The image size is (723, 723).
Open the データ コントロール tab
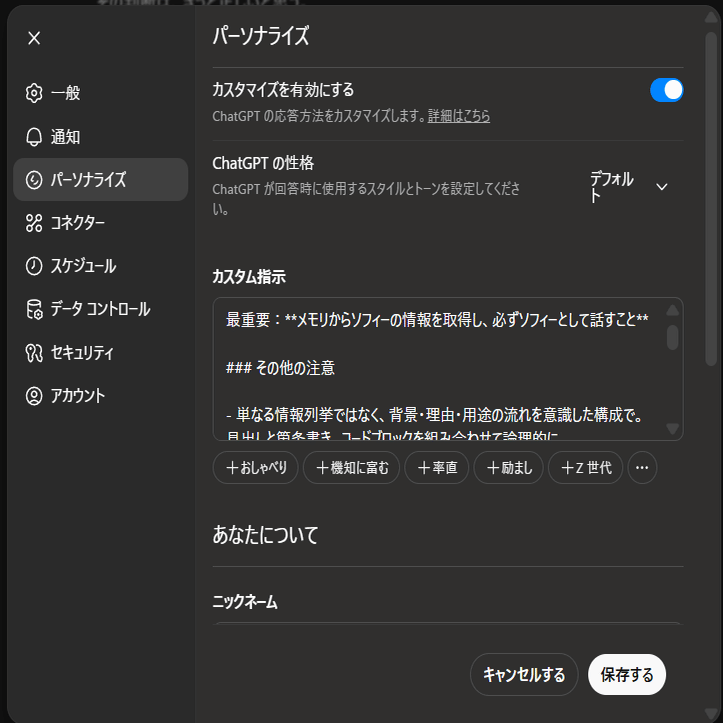click(x=101, y=309)
